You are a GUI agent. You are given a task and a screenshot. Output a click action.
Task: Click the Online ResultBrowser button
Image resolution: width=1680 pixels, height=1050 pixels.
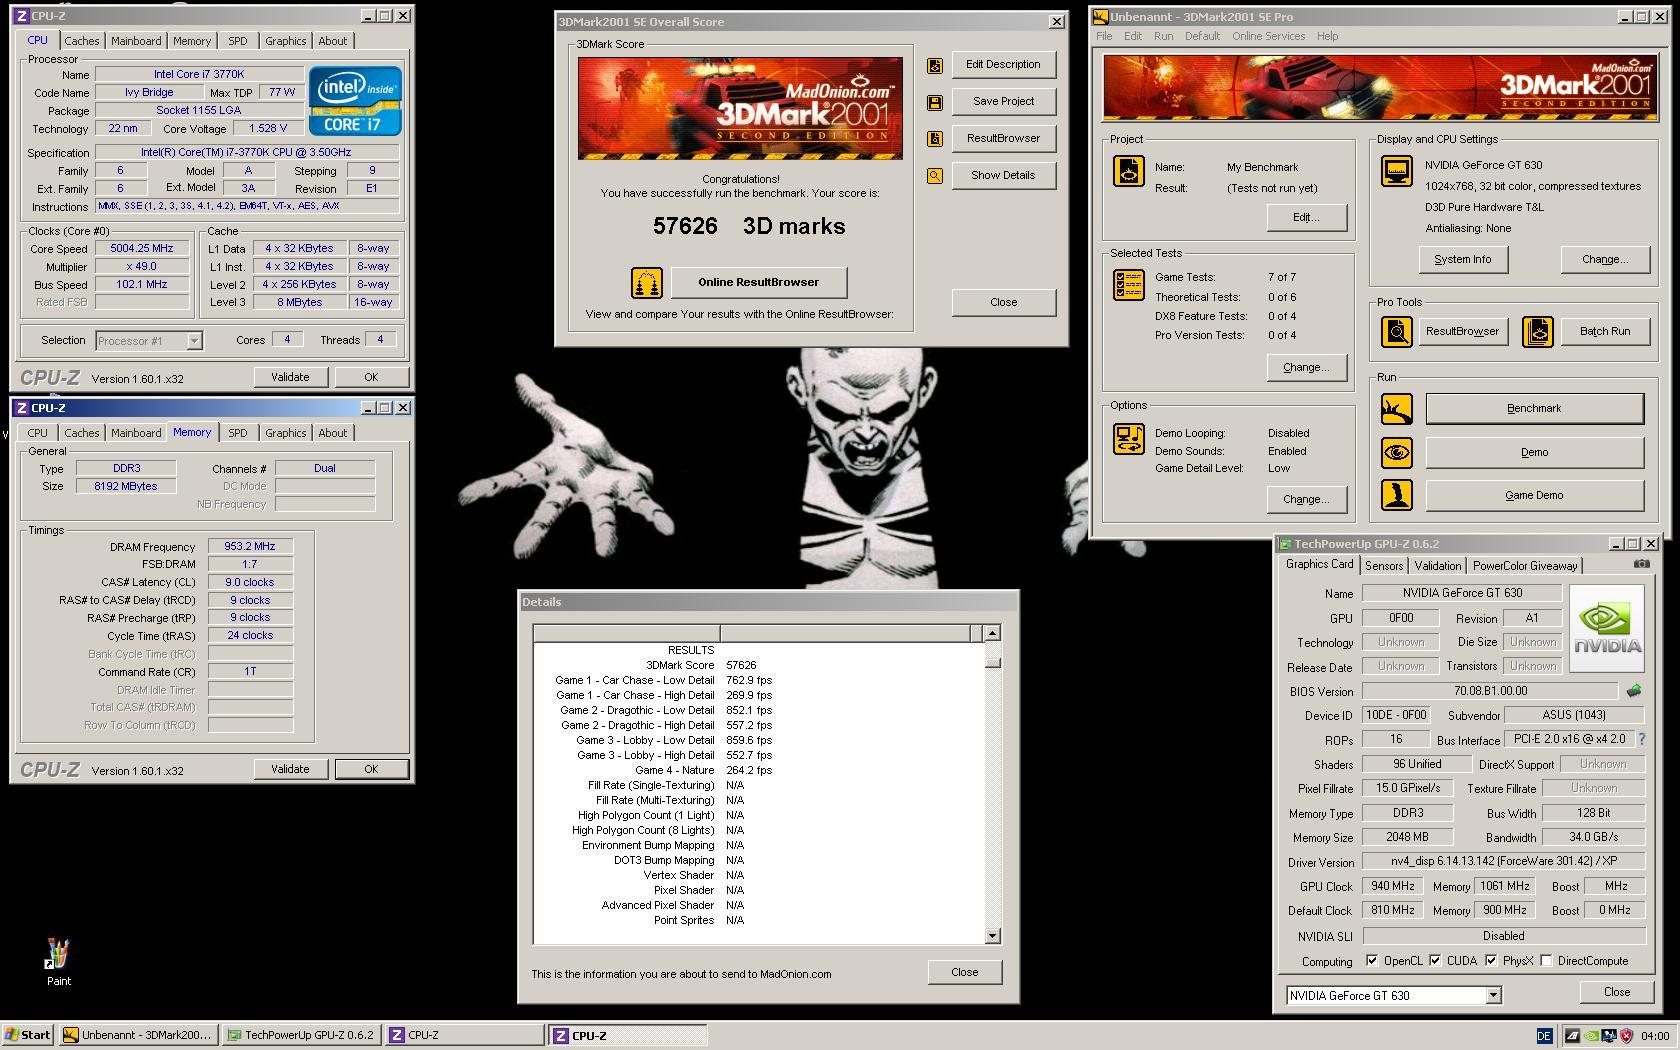[758, 282]
